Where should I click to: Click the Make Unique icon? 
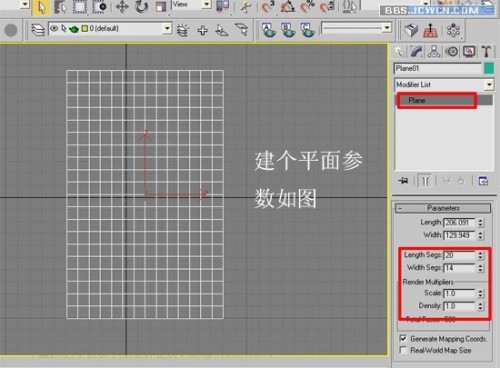point(446,181)
